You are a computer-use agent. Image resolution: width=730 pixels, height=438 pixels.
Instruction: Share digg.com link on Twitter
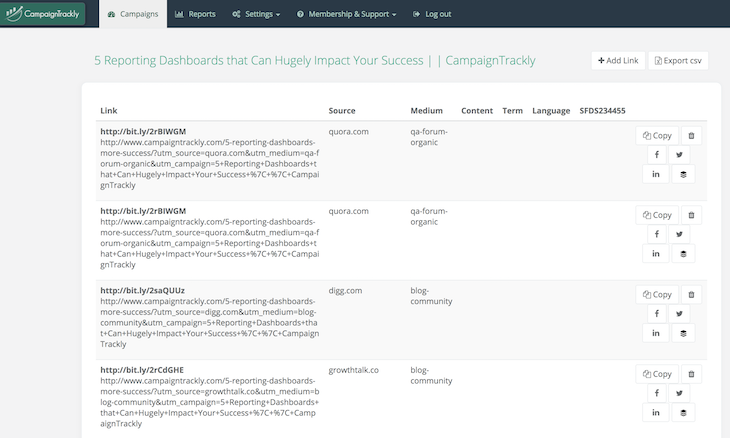tap(679, 314)
